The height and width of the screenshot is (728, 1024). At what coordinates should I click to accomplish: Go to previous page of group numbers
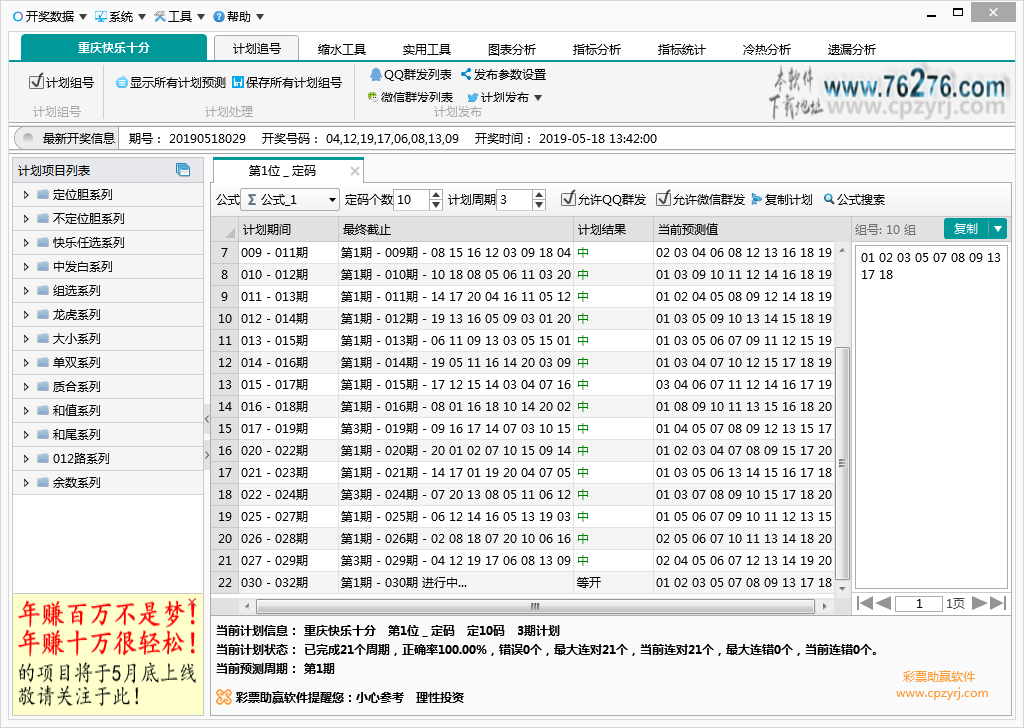883,603
